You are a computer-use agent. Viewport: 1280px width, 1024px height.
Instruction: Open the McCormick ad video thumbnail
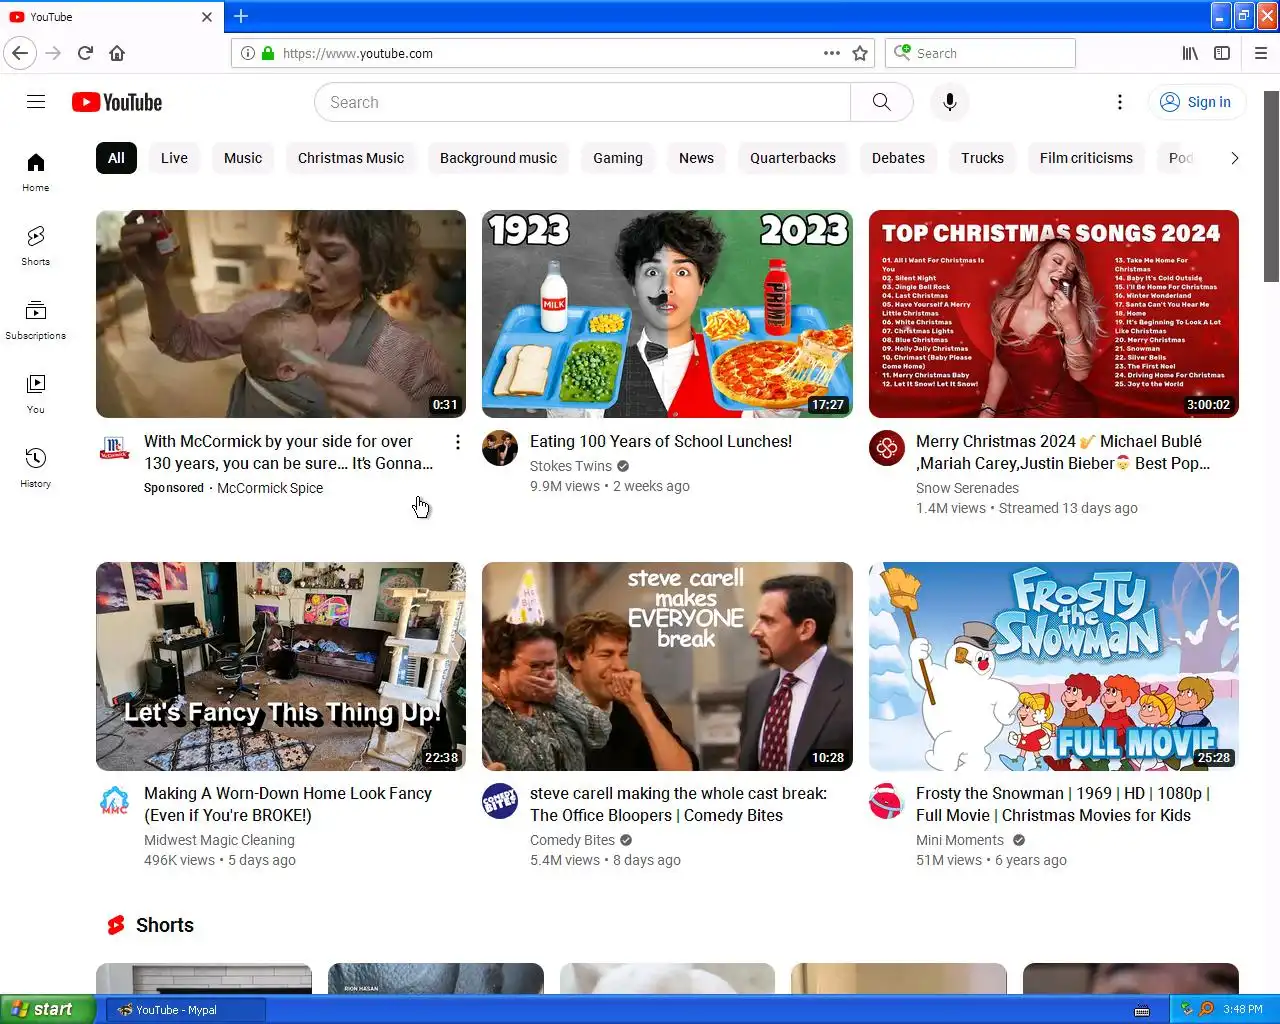point(281,314)
